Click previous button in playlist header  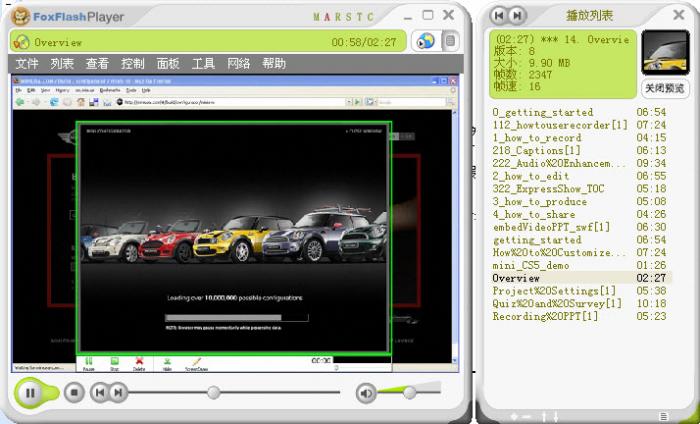point(499,16)
